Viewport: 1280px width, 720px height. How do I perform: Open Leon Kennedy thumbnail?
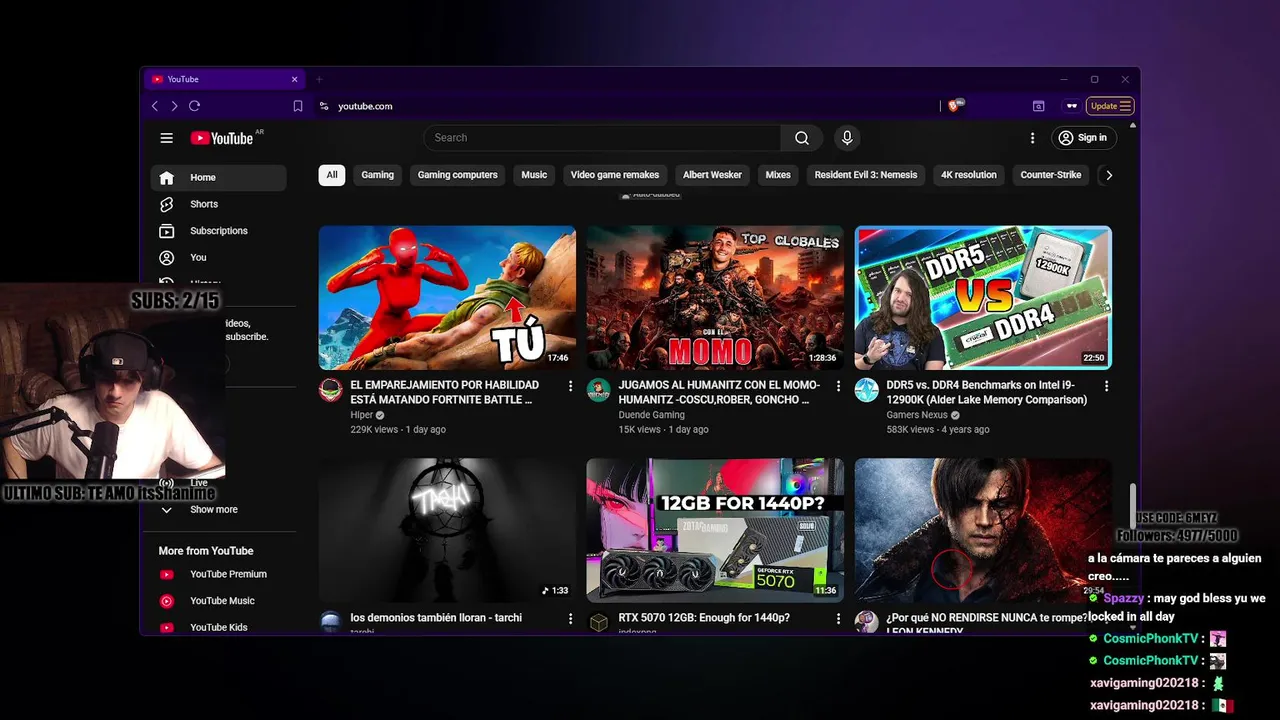point(983,530)
